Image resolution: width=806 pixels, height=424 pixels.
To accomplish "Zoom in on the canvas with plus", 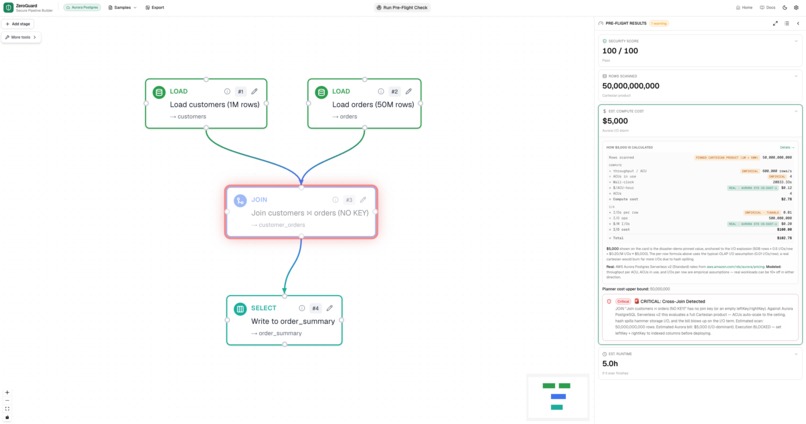I will click(x=7, y=392).
